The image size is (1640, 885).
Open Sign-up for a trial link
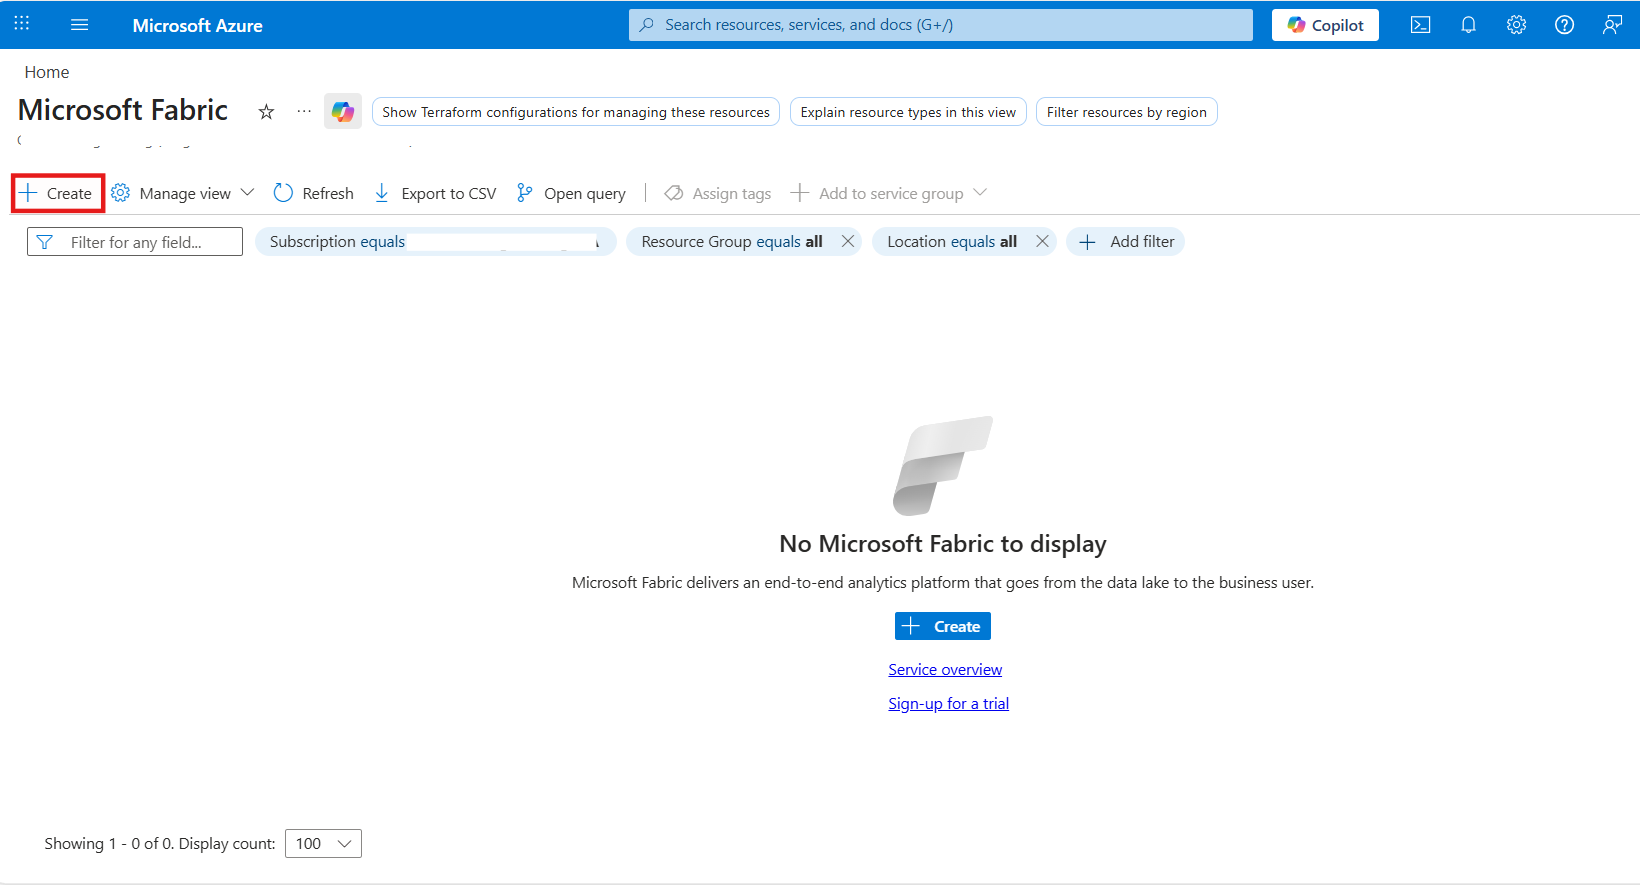[949, 704]
